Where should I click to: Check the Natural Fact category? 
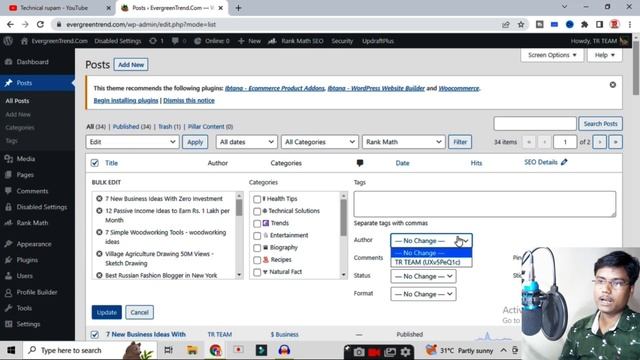(257, 272)
